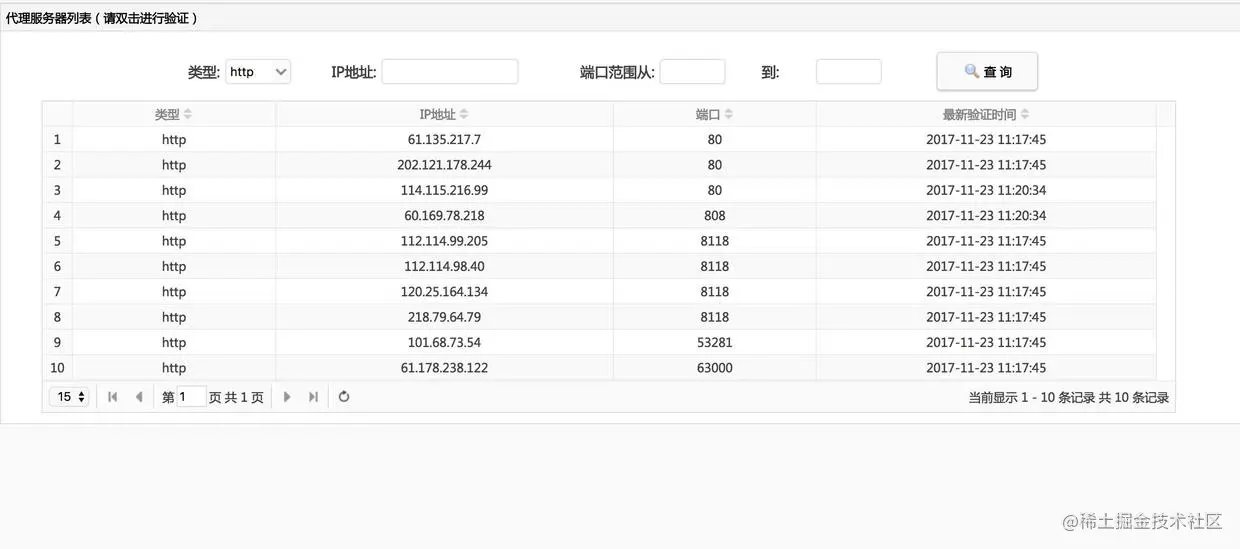Click port cell 63000
The image size is (1240, 549).
(714, 368)
